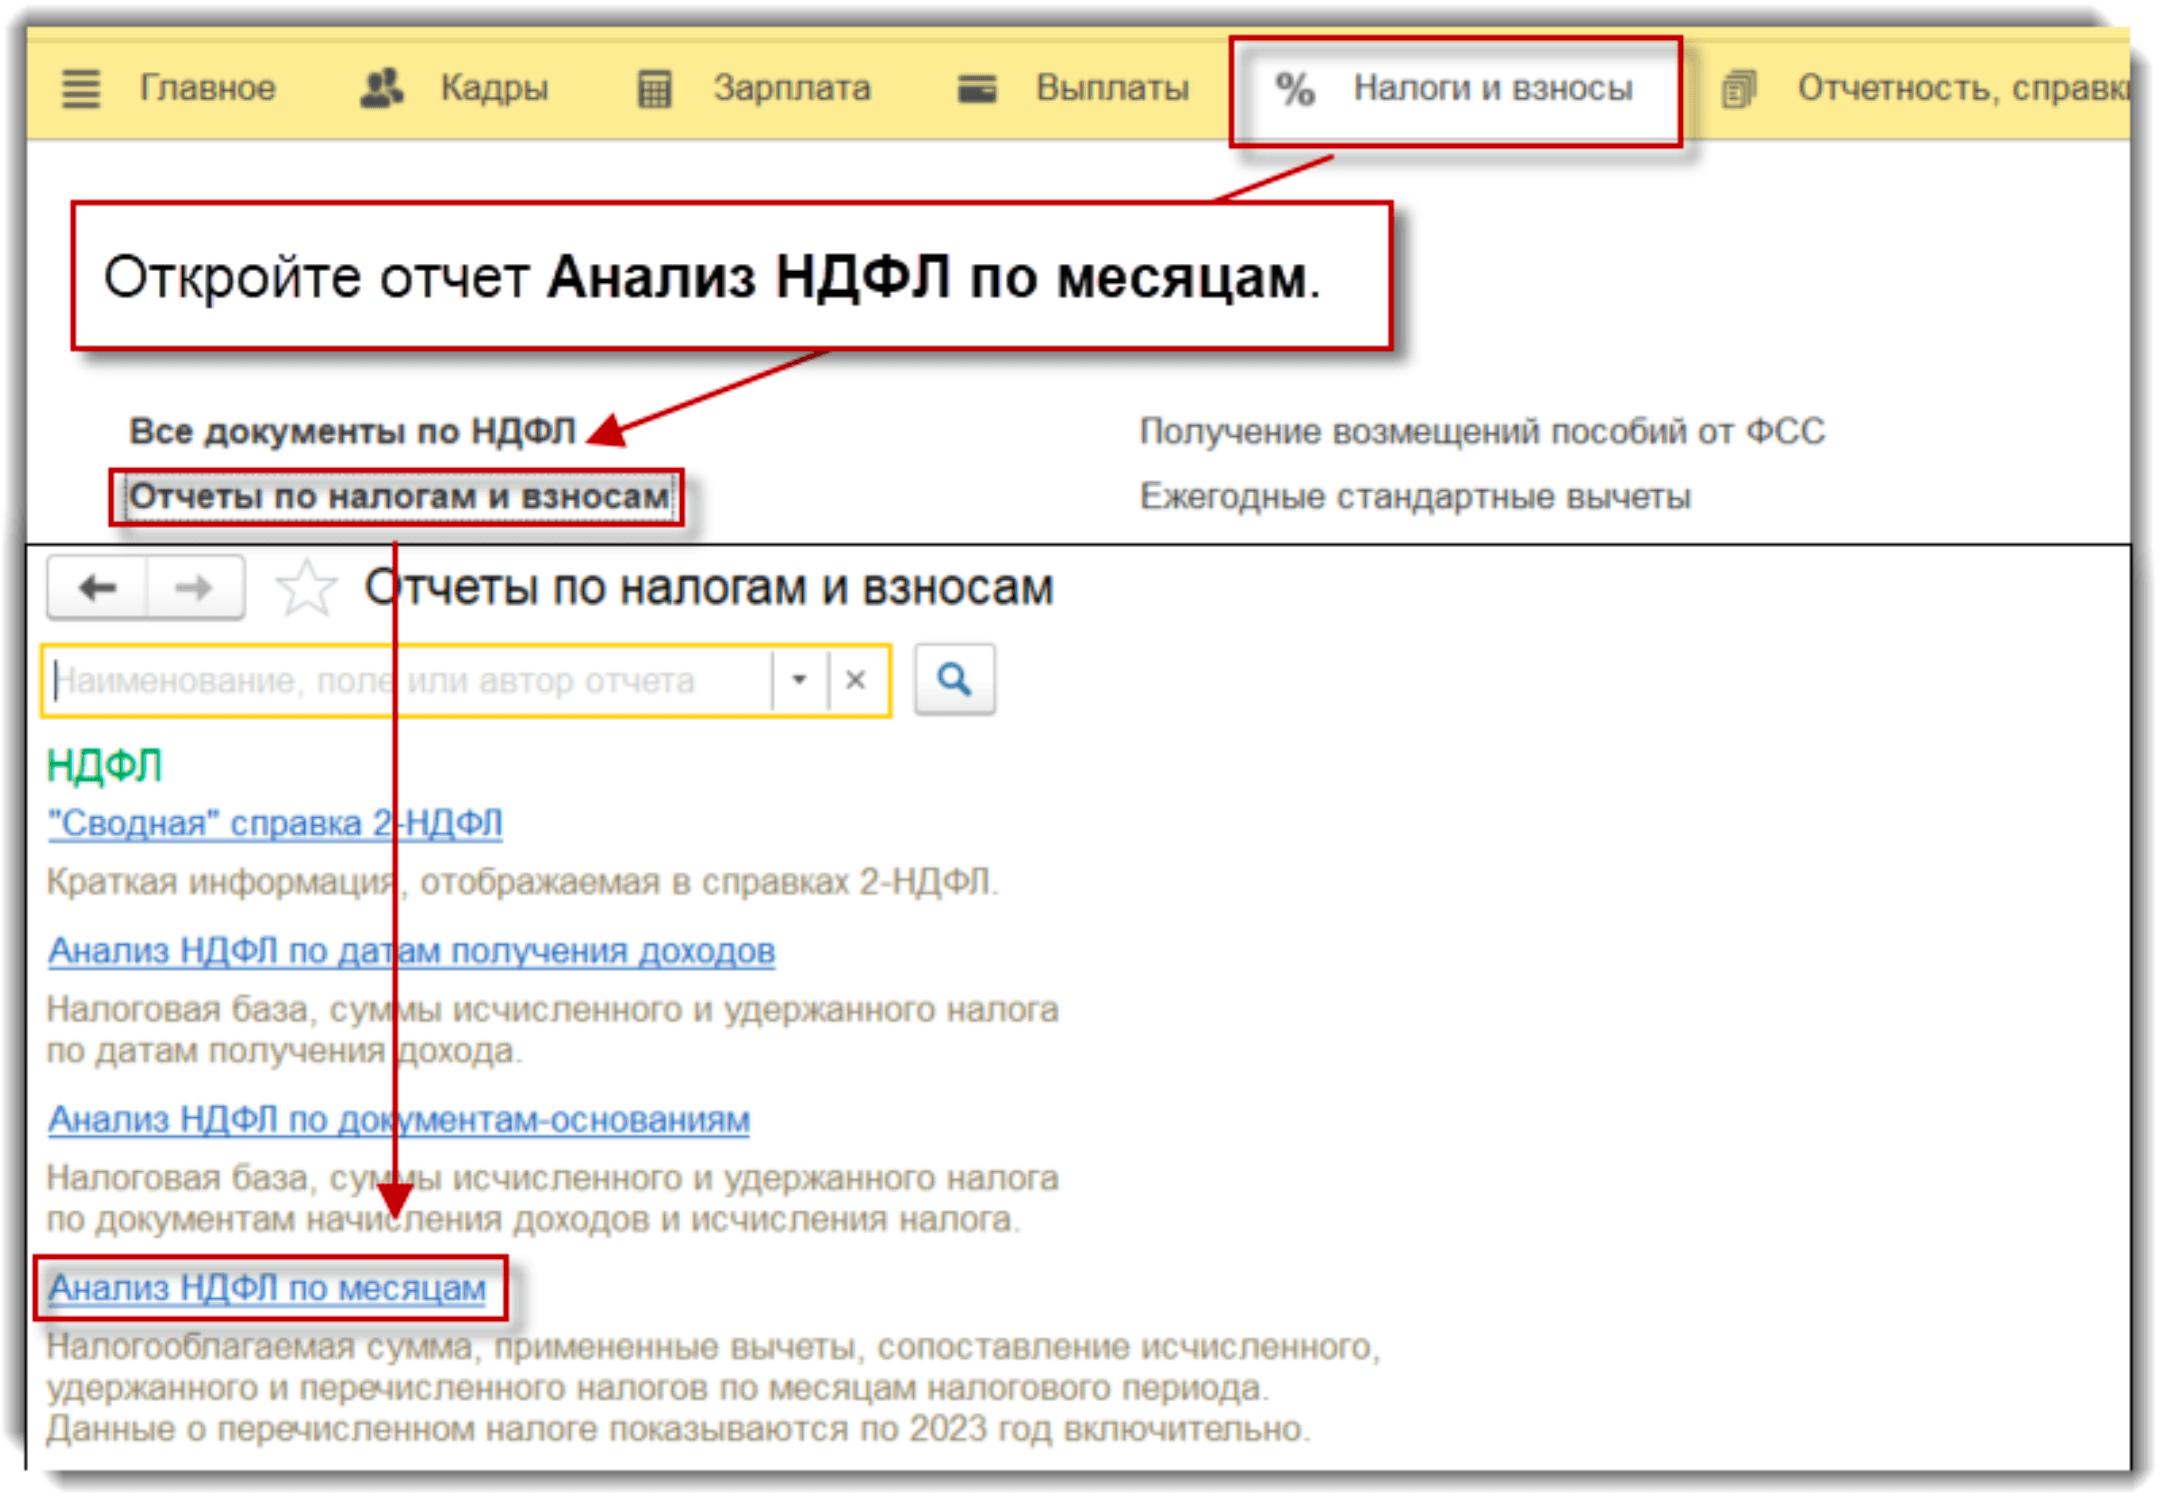Open Ежегодные стандартные вычеты
Viewport: 2162px width, 1500px height.
[x=1413, y=495]
